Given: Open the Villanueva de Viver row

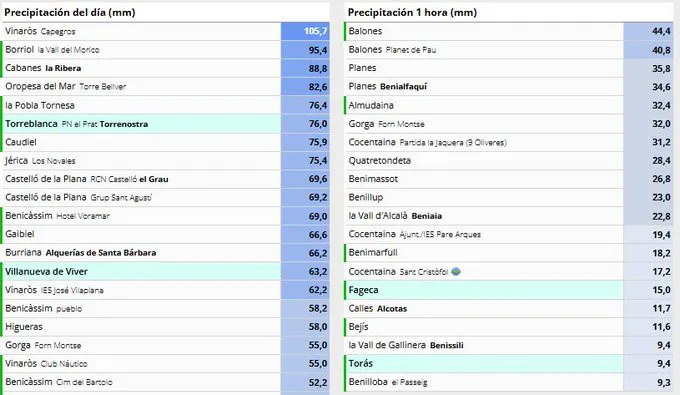Looking at the screenshot, I should coord(166,271).
